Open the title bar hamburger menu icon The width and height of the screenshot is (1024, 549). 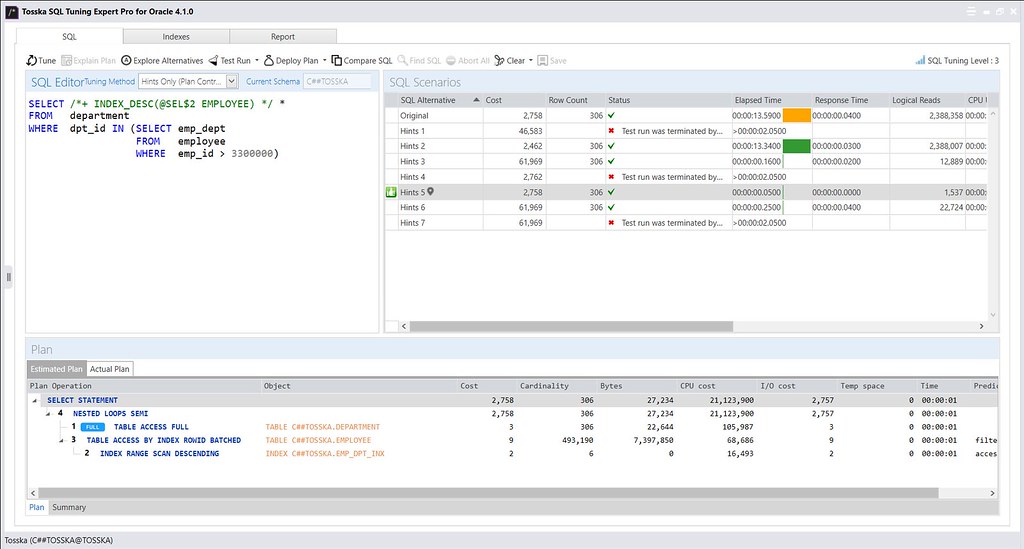coord(971,11)
